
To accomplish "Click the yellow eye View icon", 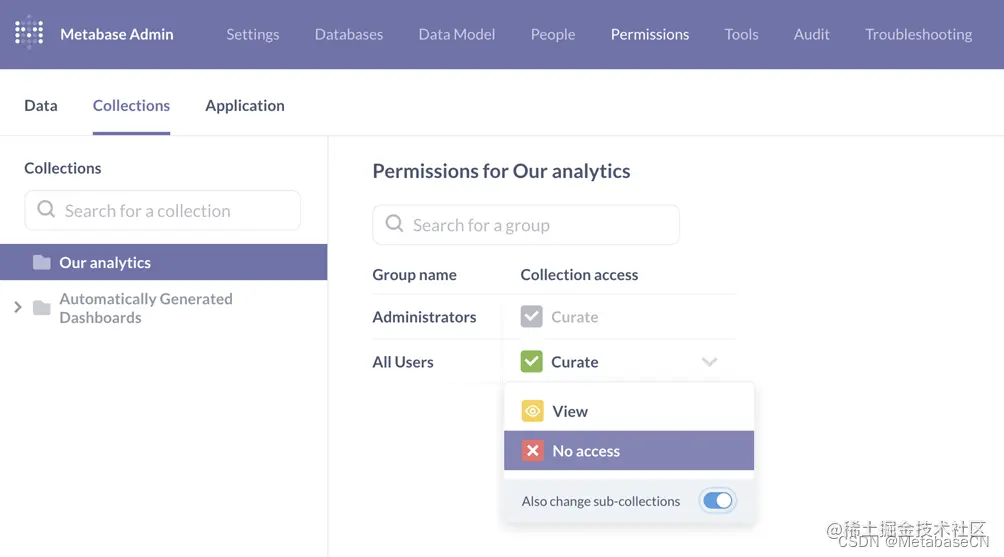I will coord(532,411).
